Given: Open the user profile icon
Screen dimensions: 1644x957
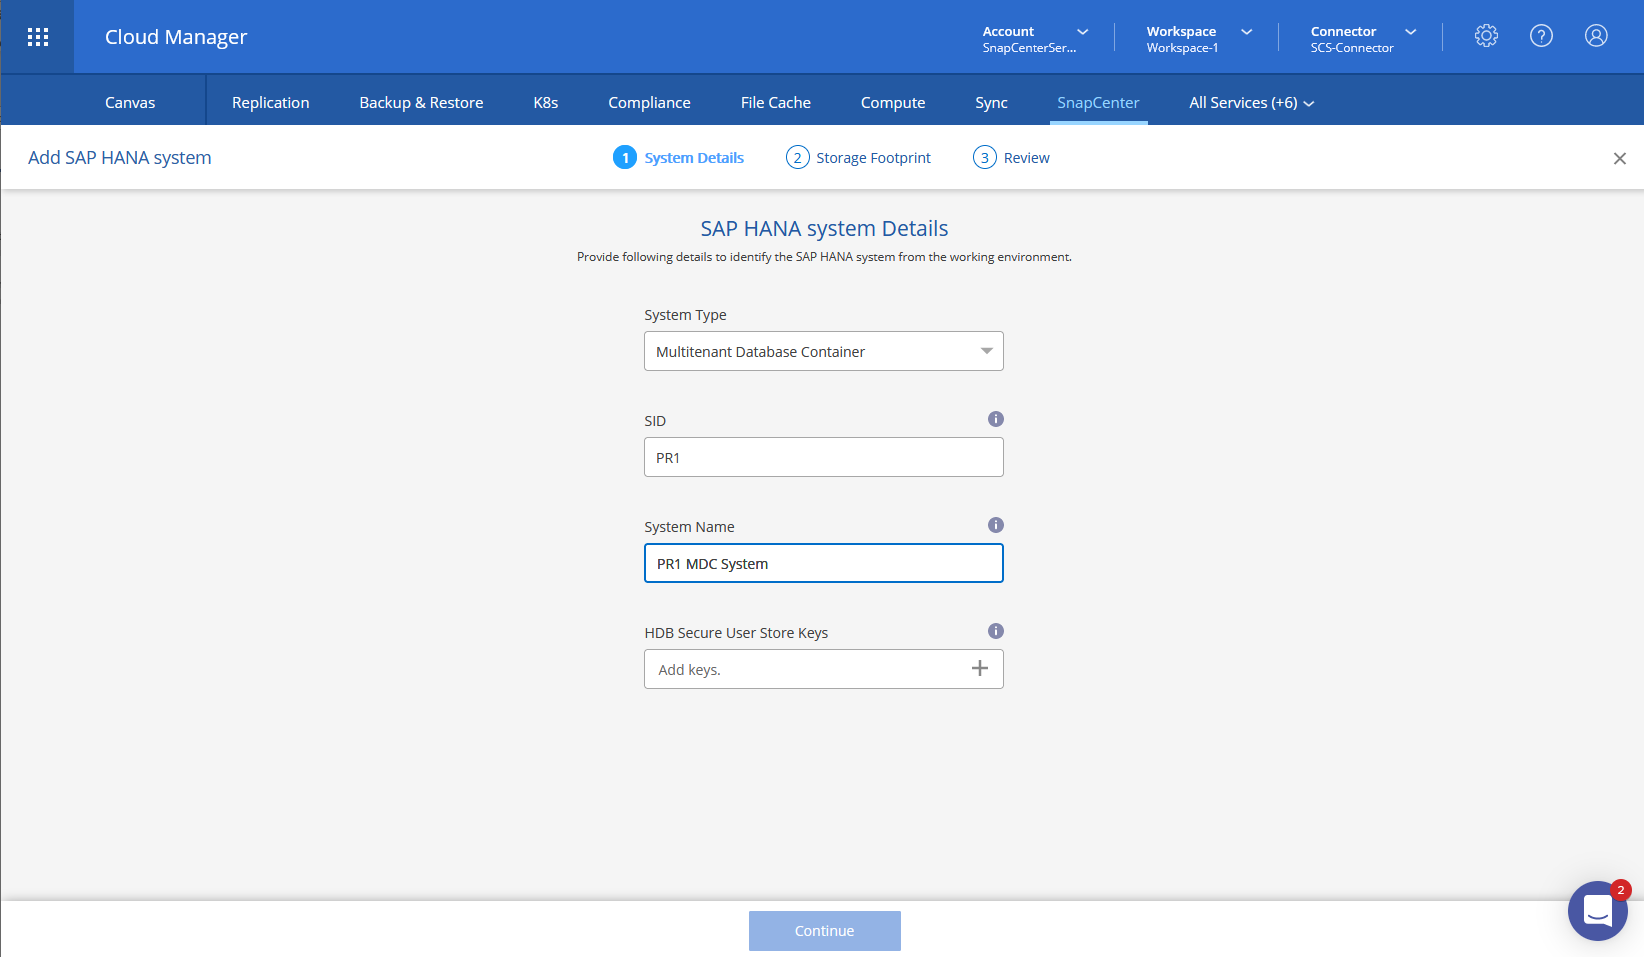Looking at the screenshot, I should click(1596, 36).
